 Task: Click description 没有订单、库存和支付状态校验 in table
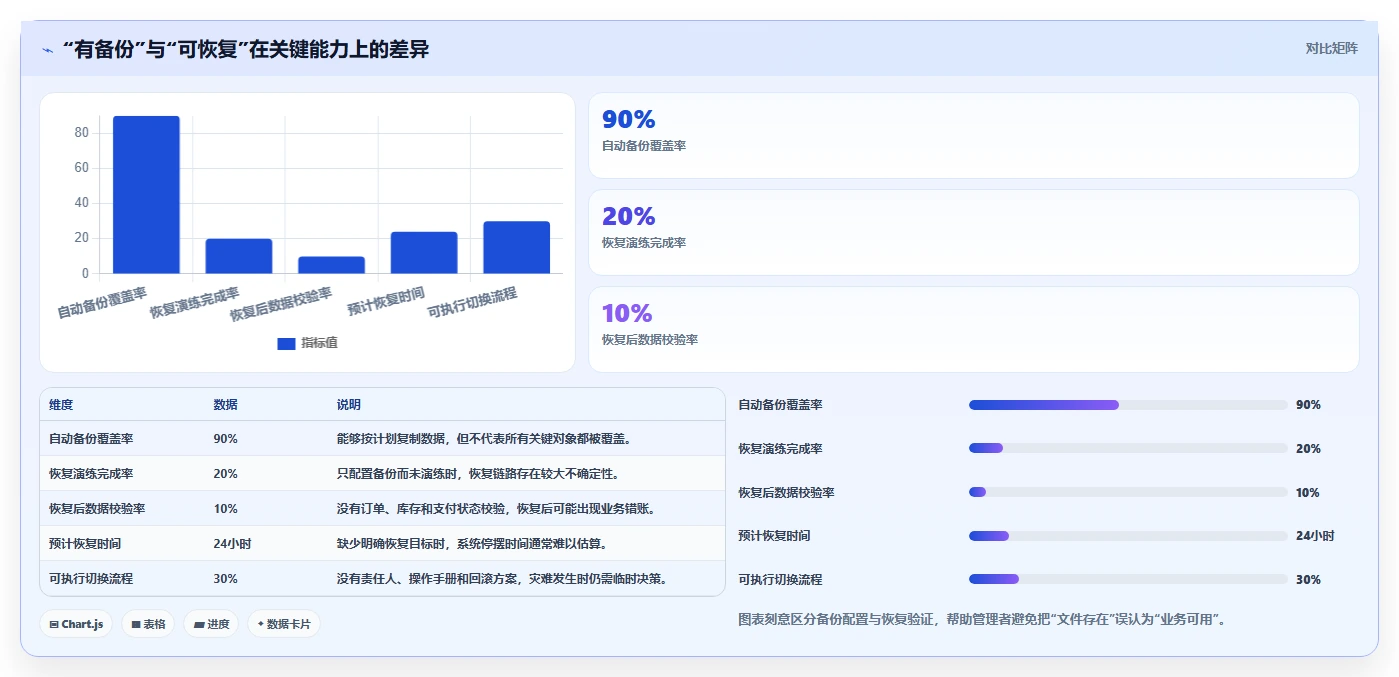pyautogui.click(x=497, y=509)
